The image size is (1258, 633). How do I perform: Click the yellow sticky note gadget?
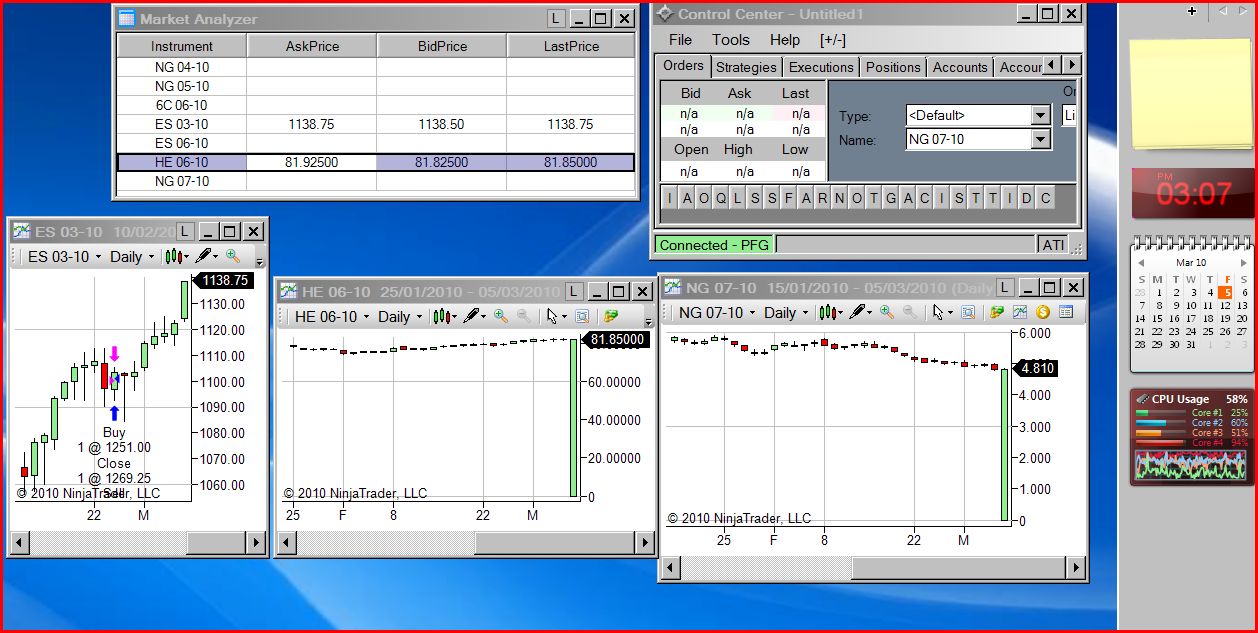(x=1190, y=95)
